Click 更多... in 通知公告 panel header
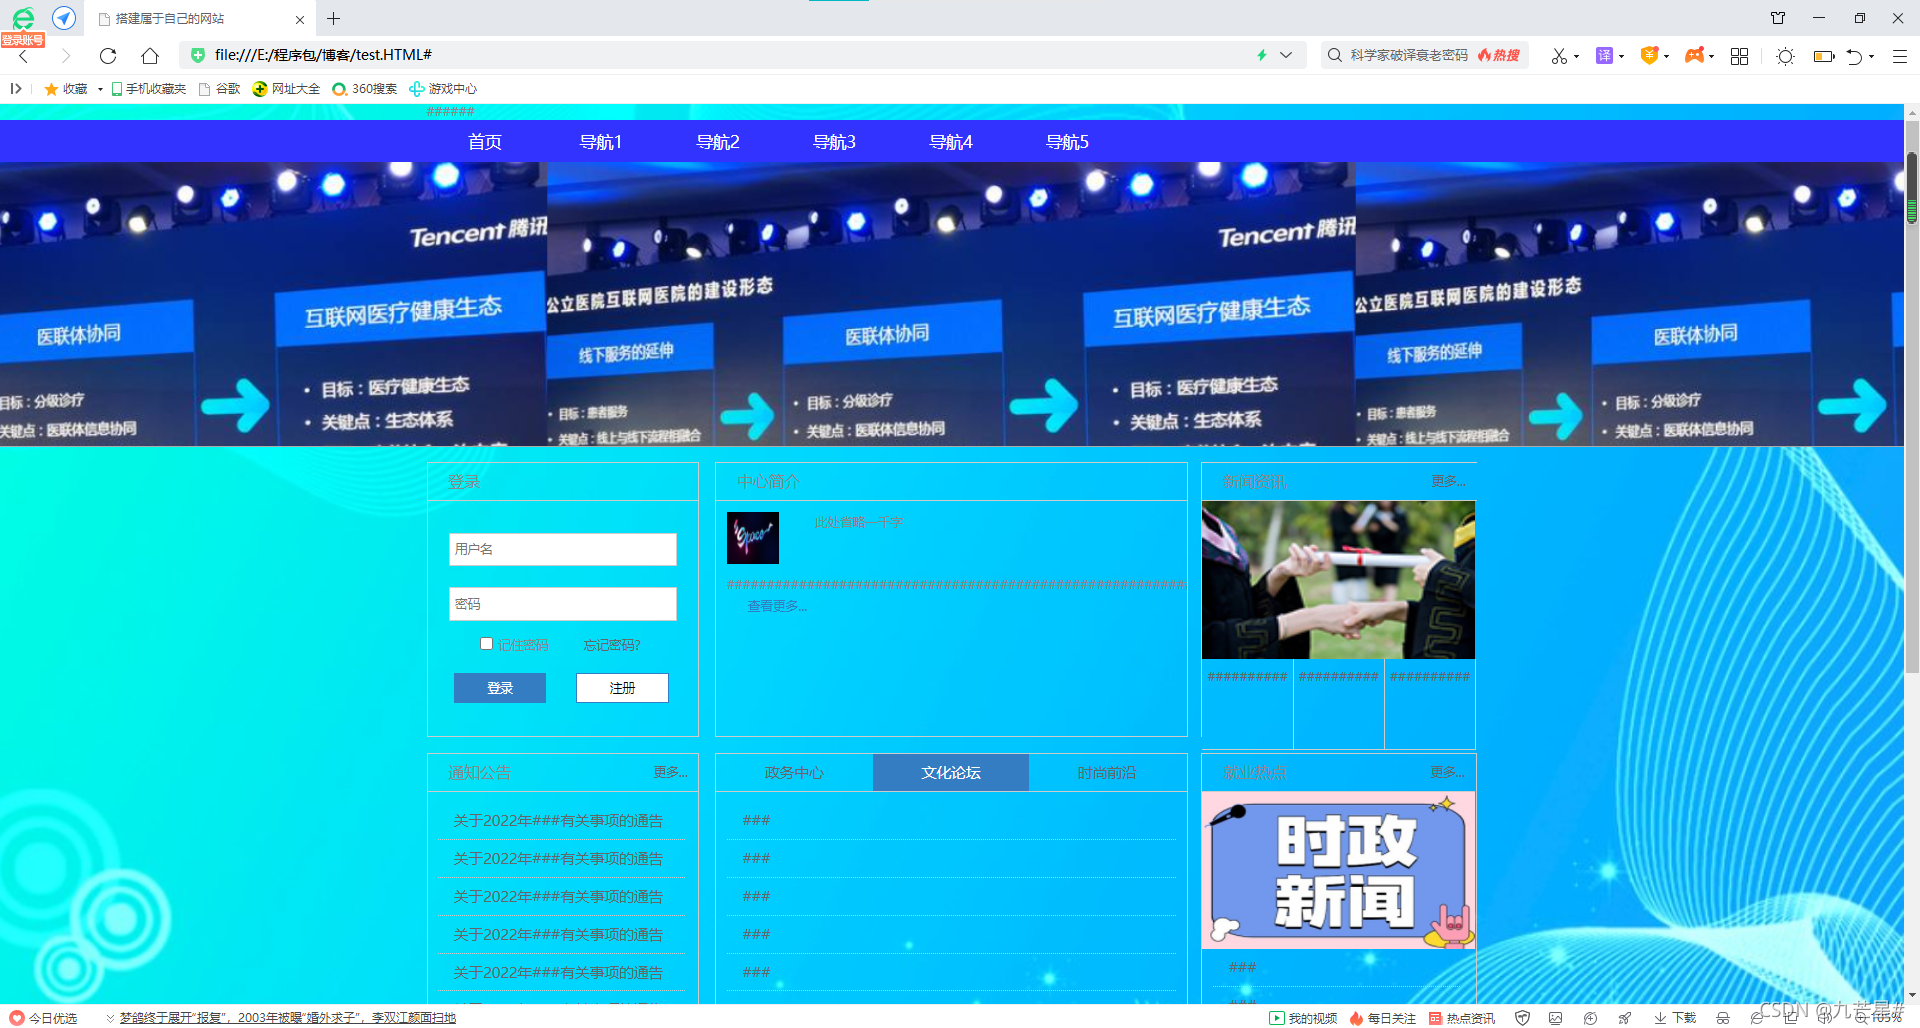The height and width of the screenshot is (1028, 1920). point(671,772)
